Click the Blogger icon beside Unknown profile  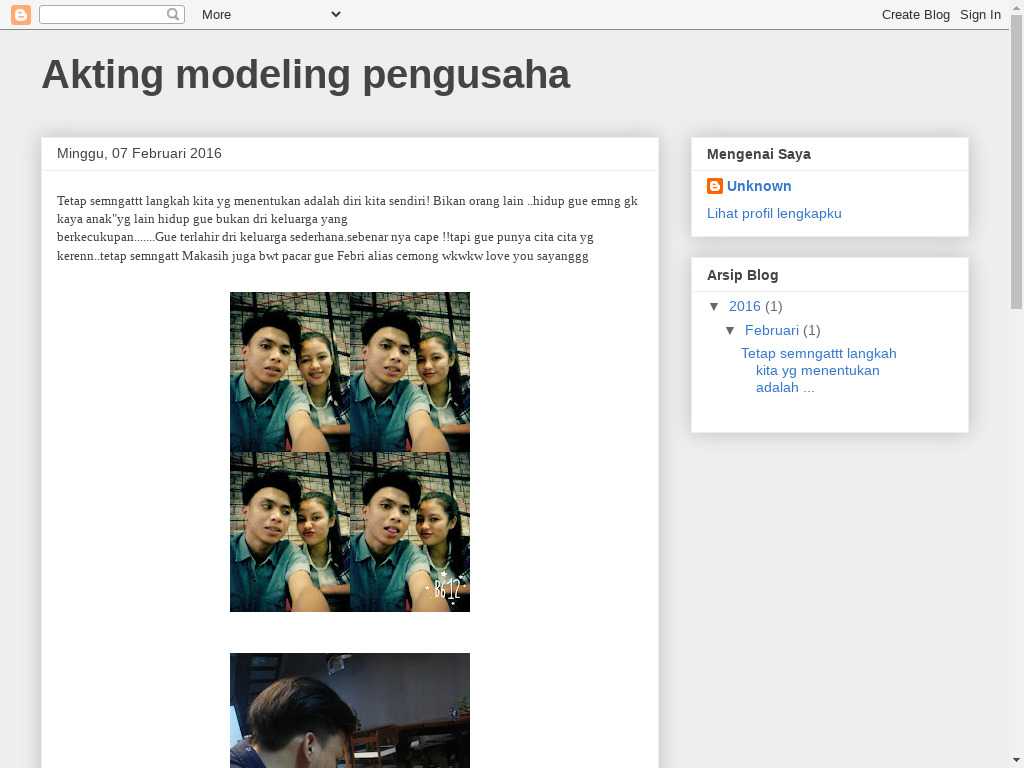(714, 186)
